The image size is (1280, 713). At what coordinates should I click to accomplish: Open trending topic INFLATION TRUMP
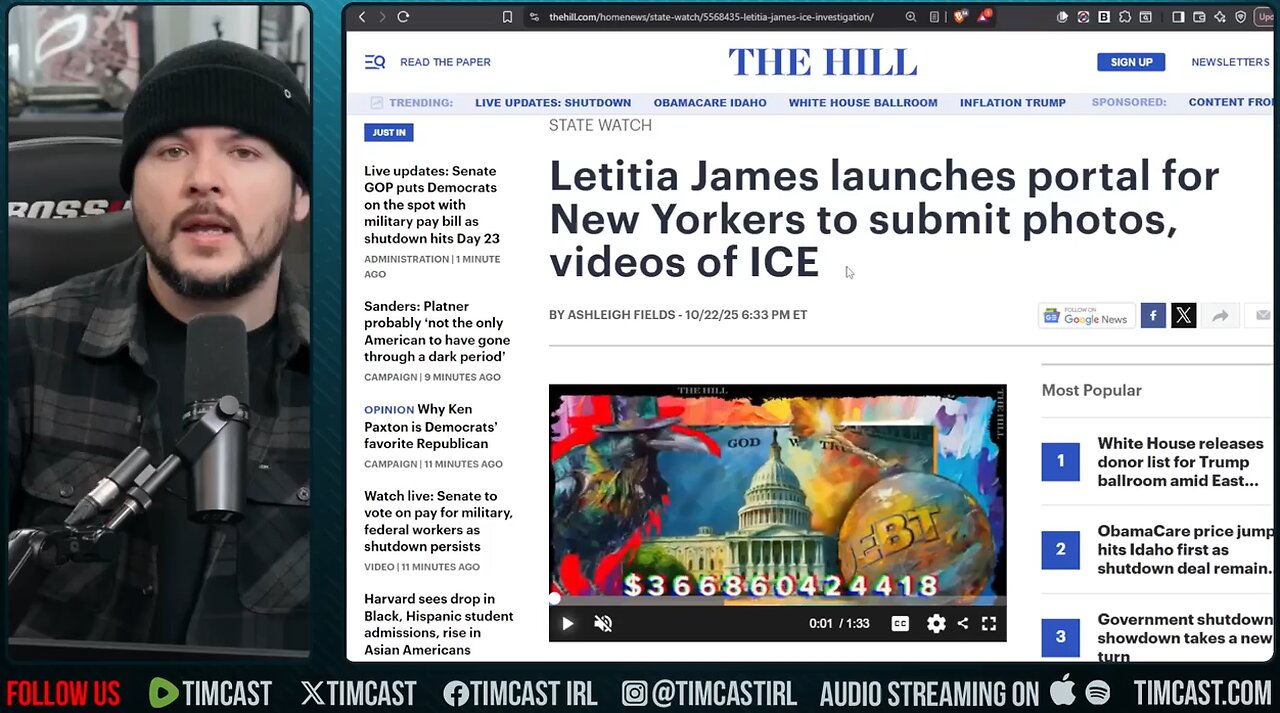point(1013,102)
